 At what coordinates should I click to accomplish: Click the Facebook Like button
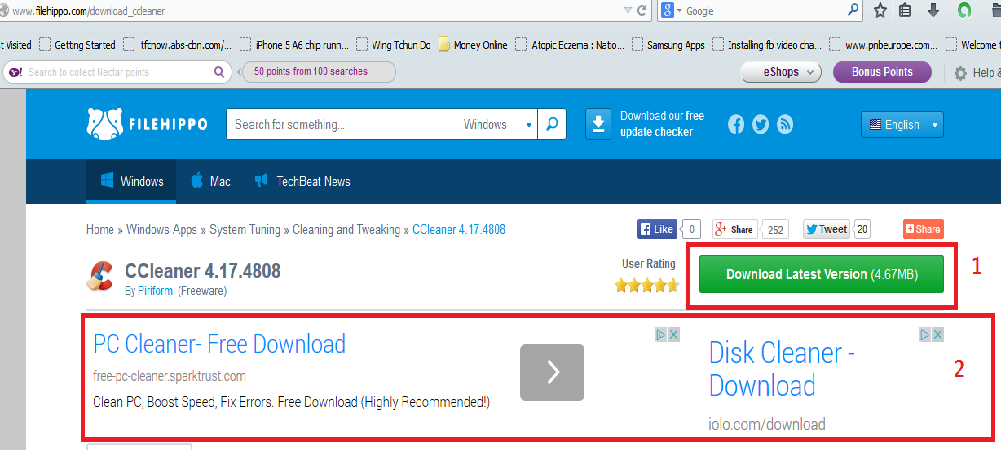[x=656, y=229]
